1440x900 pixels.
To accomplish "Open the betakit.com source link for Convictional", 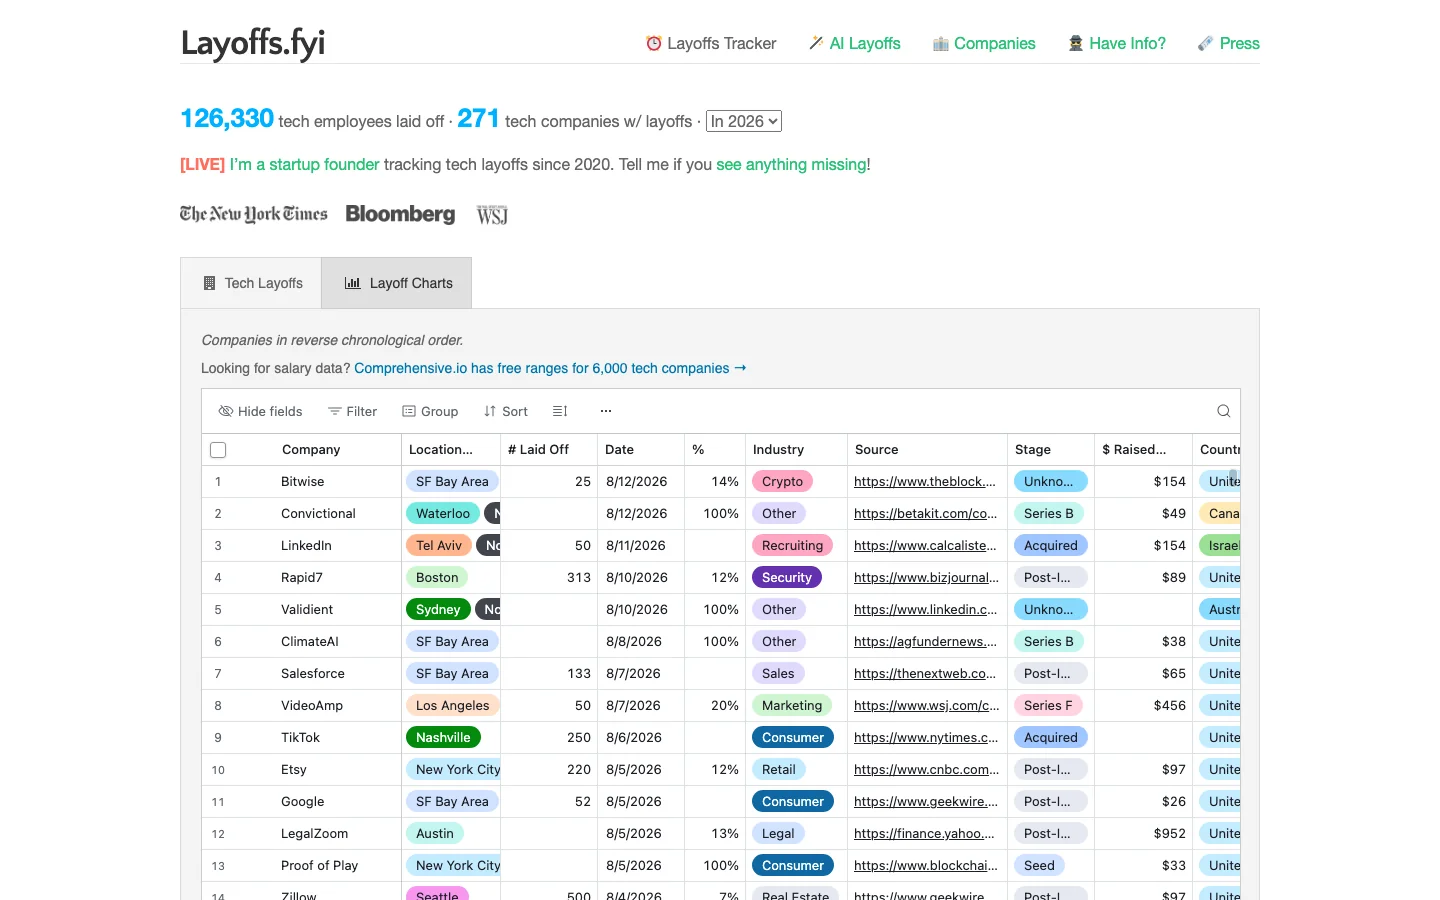I will (925, 513).
